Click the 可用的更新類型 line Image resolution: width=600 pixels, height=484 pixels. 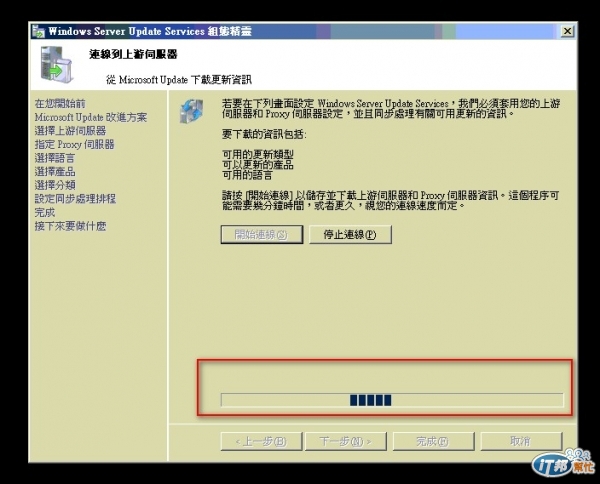[258, 154]
